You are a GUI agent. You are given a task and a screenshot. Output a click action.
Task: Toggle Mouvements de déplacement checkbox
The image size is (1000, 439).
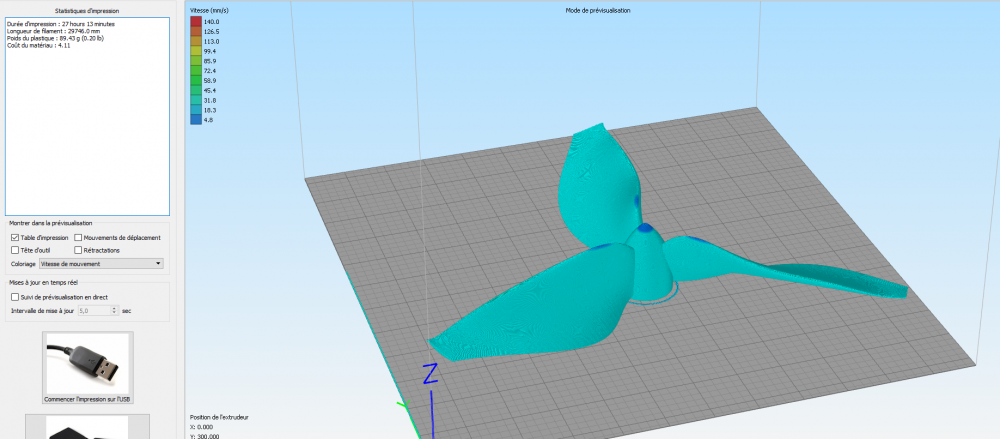click(x=78, y=237)
